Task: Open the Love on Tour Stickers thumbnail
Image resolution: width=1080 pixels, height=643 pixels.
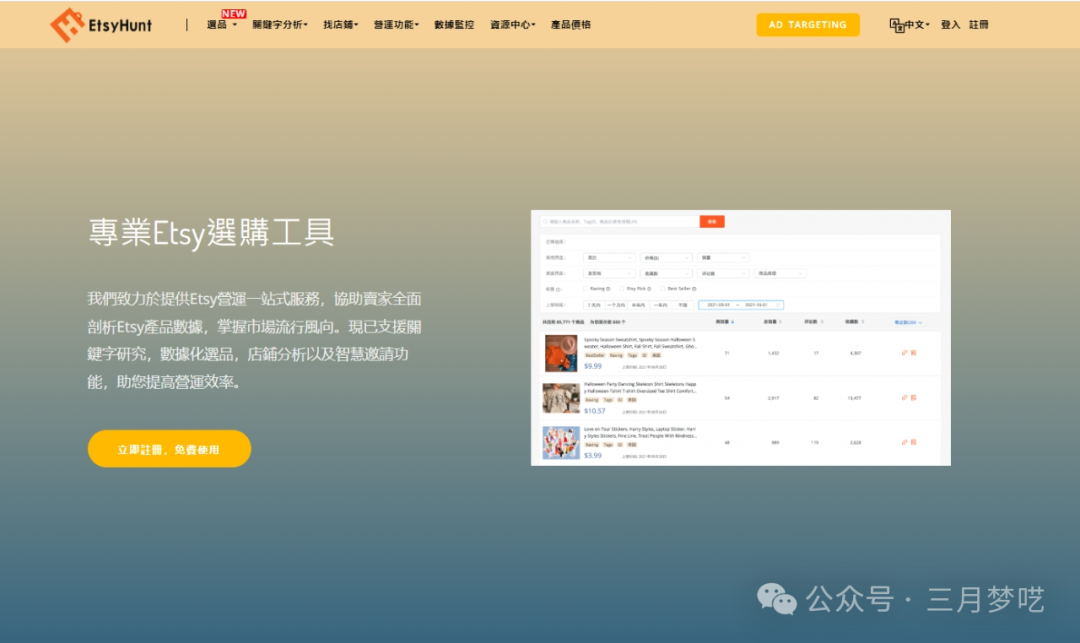Action: 561,443
